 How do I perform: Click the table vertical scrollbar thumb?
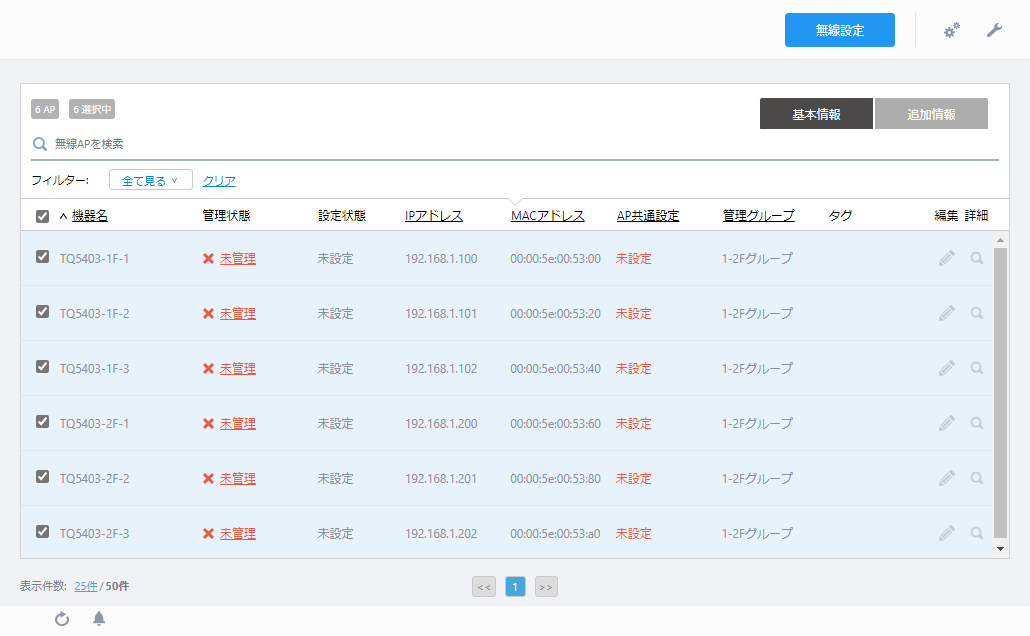pos(1000,393)
